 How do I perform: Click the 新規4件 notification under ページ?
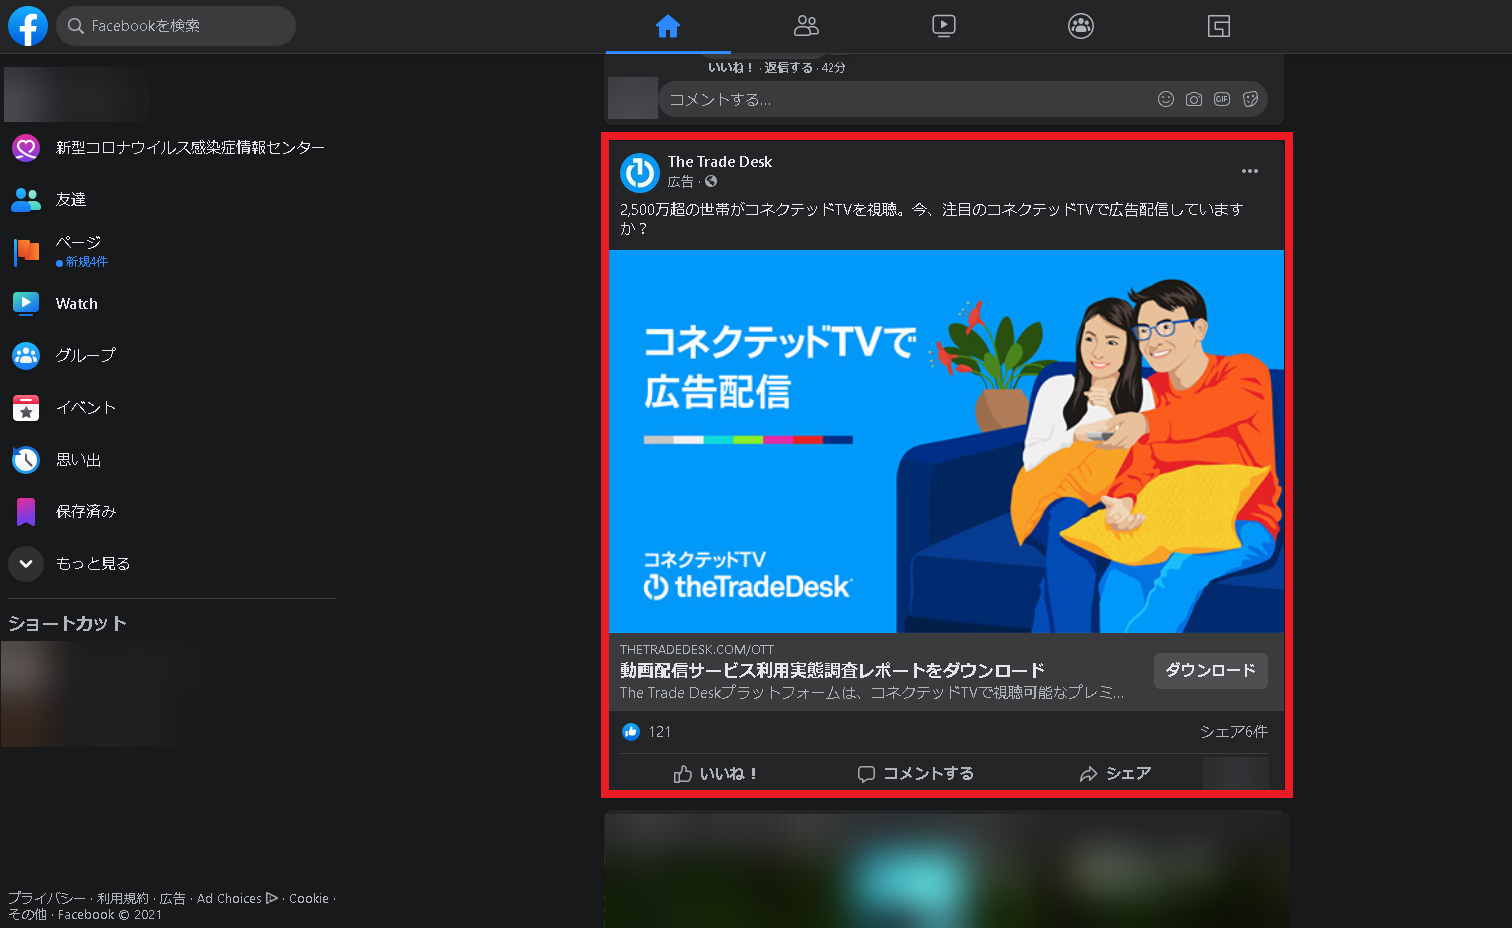pos(82,262)
